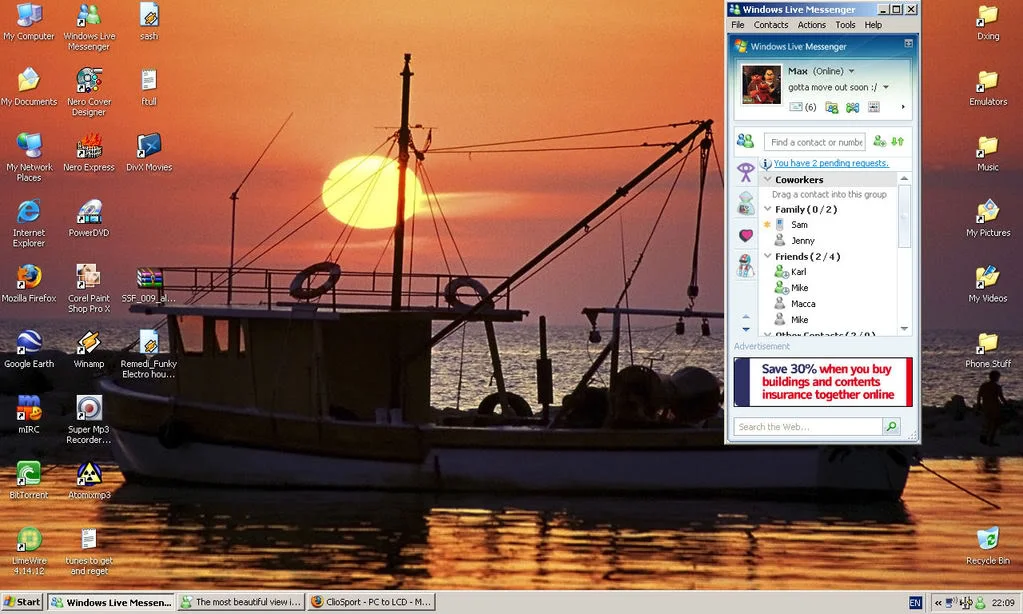
Task: Switch to 'The most beautiful view' taskbar window
Action: point(241,602)
